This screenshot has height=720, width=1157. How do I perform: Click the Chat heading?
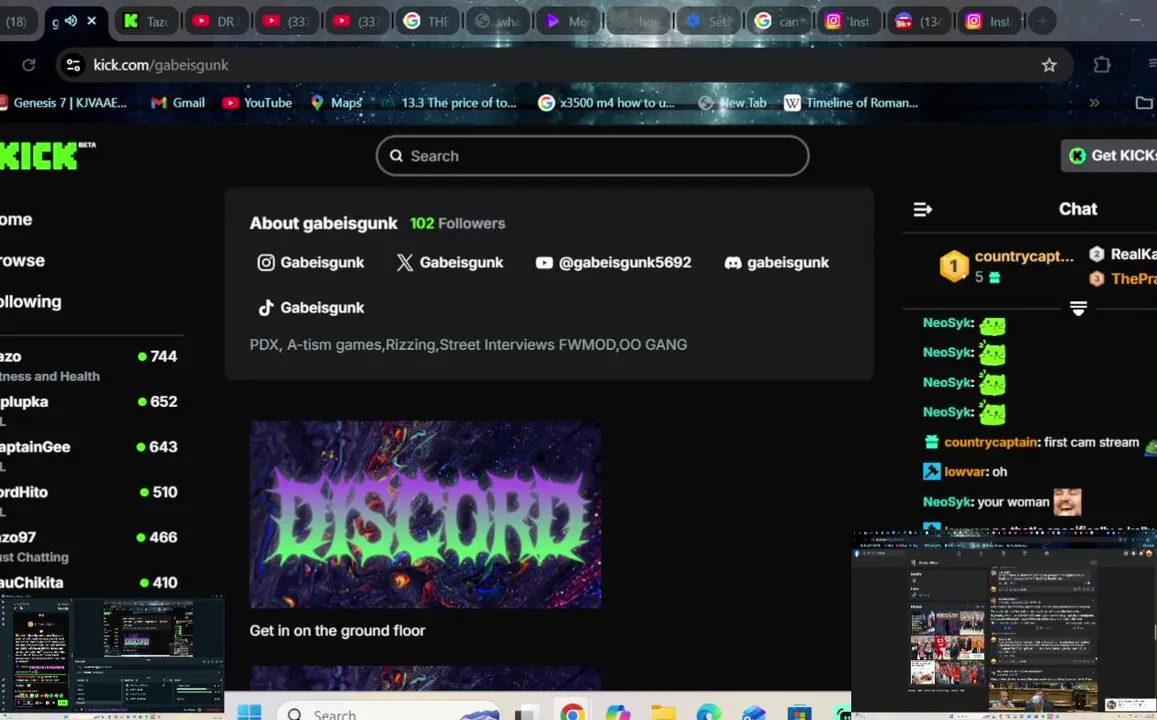(x=1078, y=209)
